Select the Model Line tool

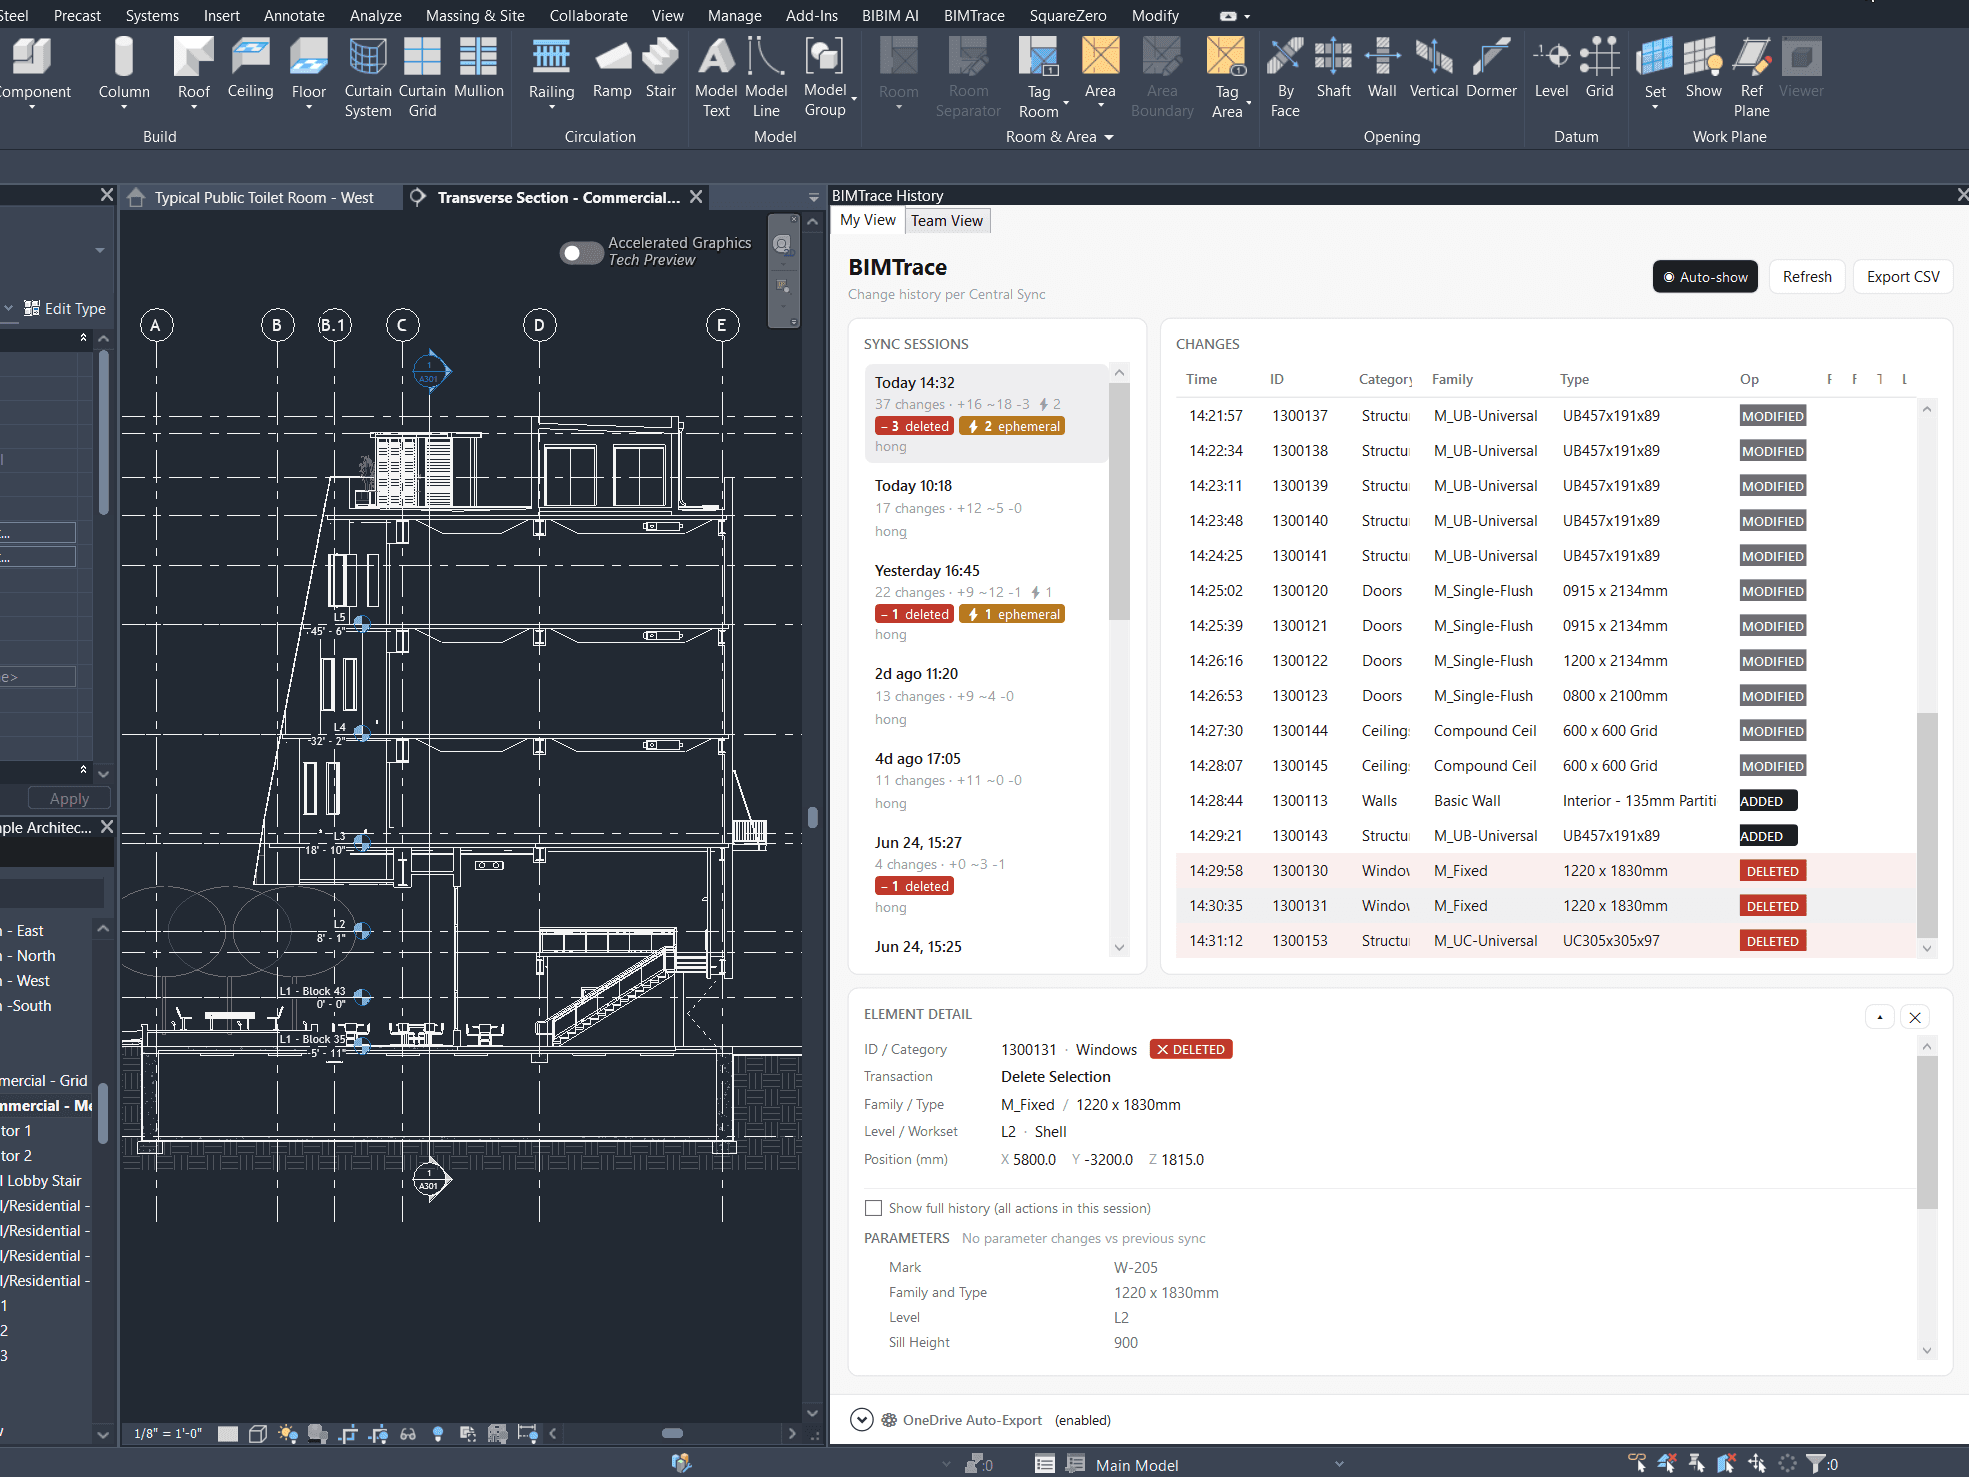coord(766,78)
